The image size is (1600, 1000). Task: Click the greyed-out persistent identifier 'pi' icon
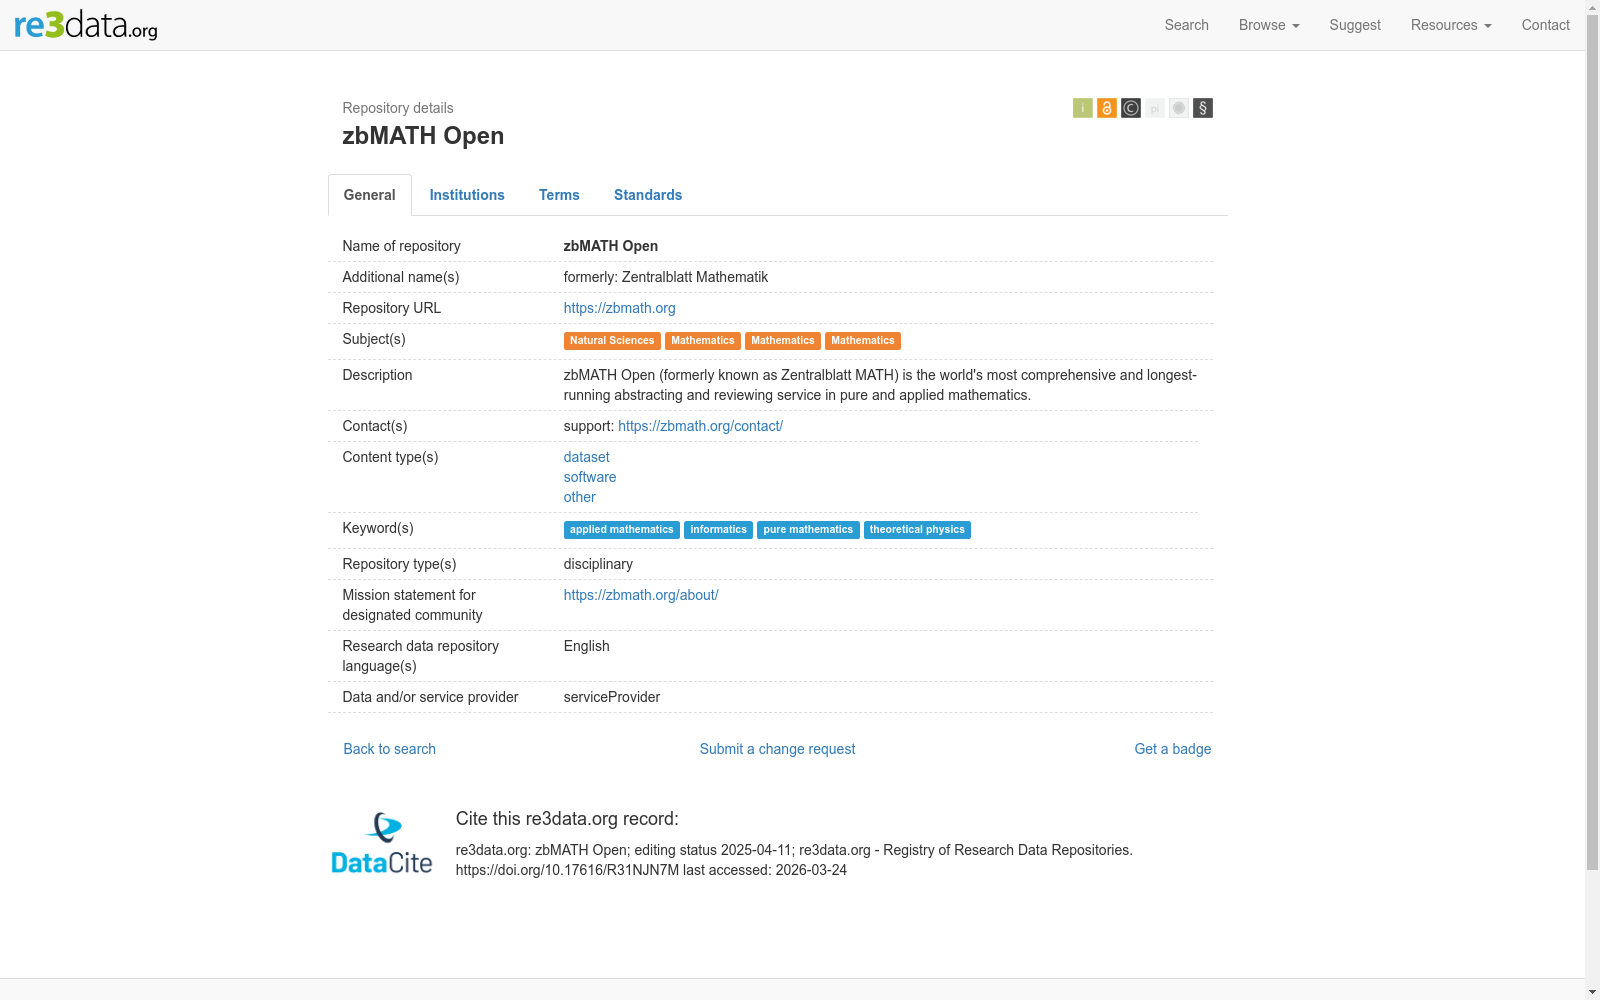[x=1155, y=108]
